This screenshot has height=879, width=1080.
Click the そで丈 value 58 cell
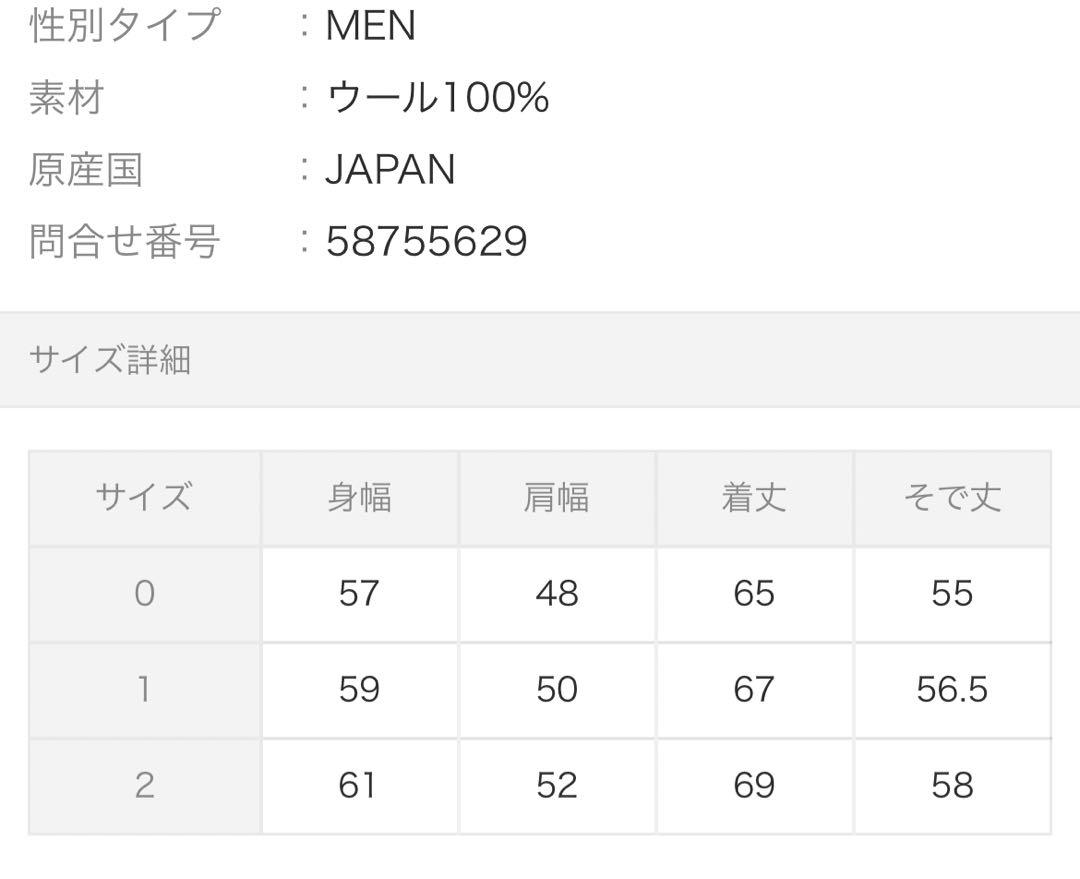click(x=953, y=785)
